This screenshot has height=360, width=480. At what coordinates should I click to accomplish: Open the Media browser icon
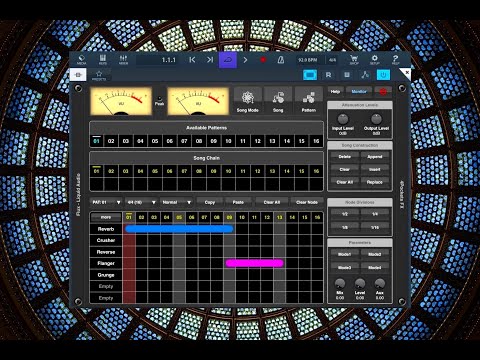tap(81, 60)
